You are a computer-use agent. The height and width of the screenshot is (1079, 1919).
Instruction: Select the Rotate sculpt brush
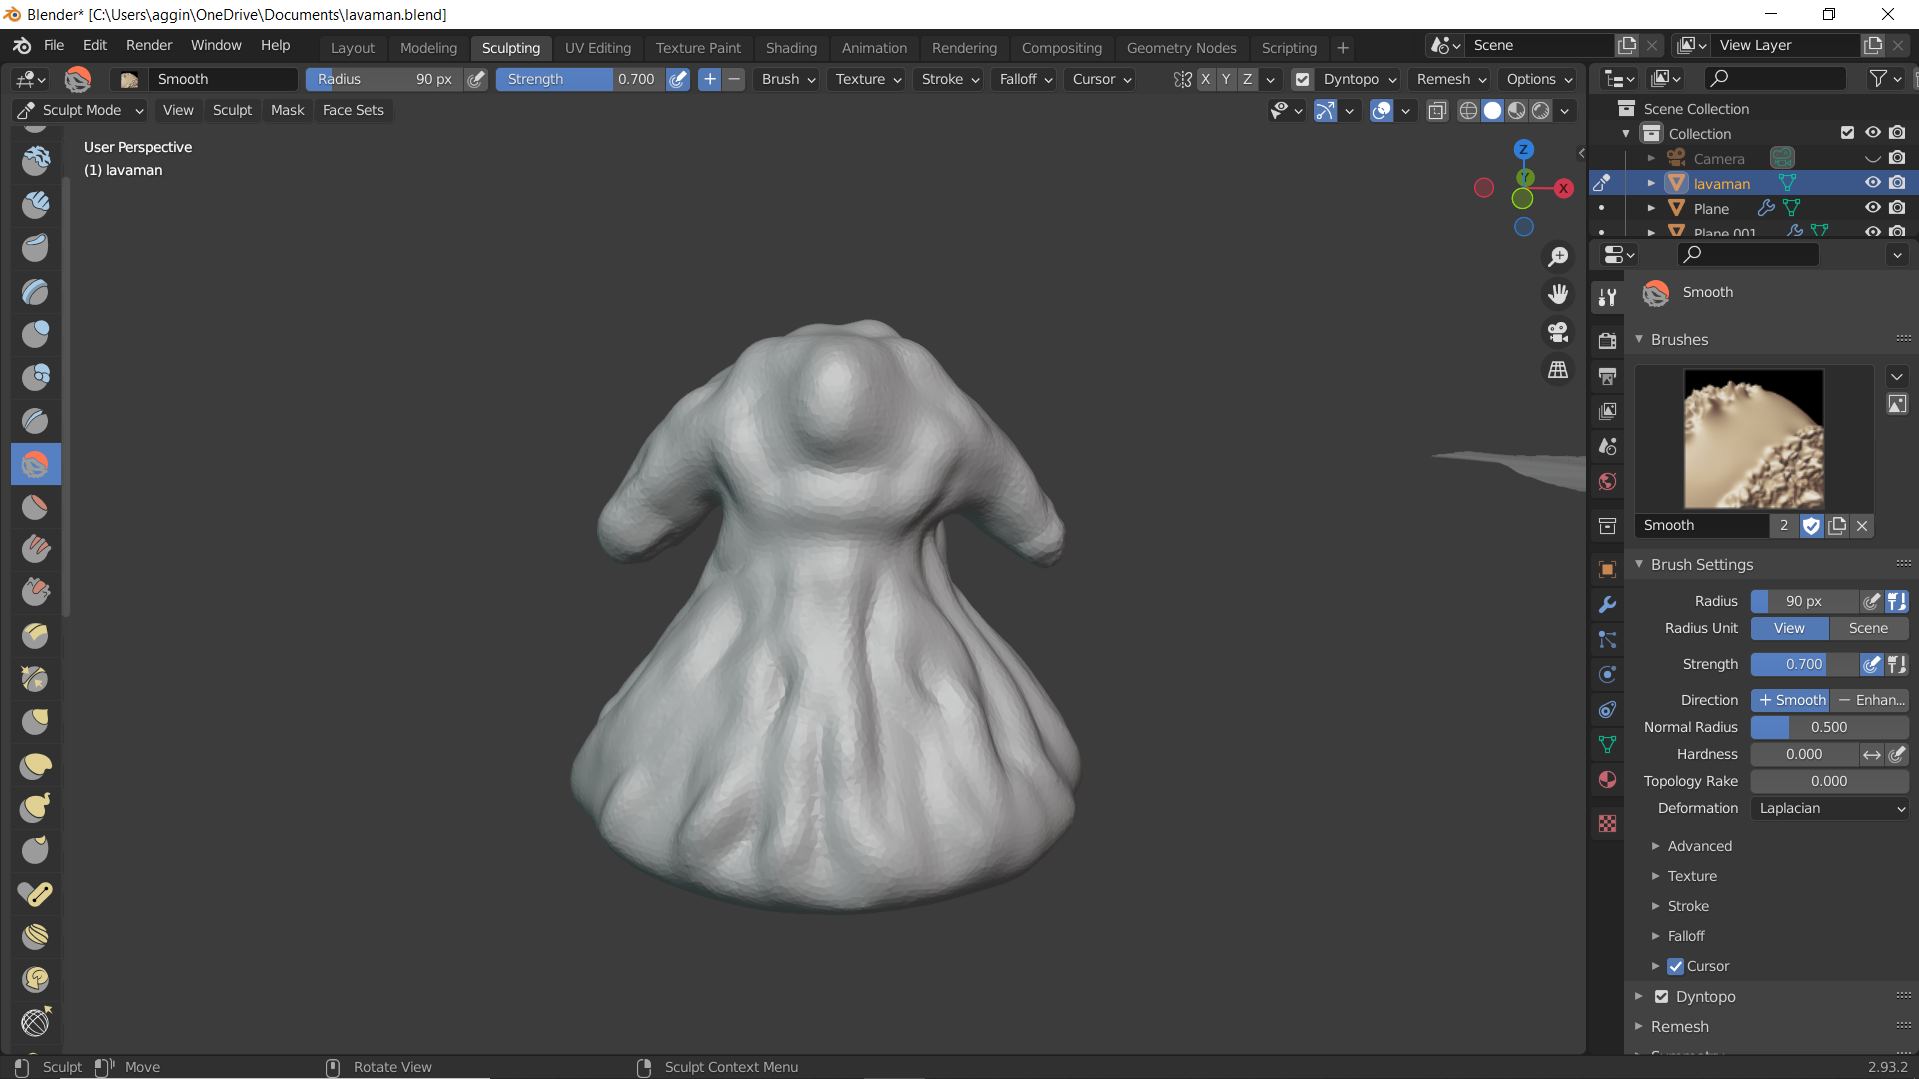pyautogui.click(x=35, y=980)
